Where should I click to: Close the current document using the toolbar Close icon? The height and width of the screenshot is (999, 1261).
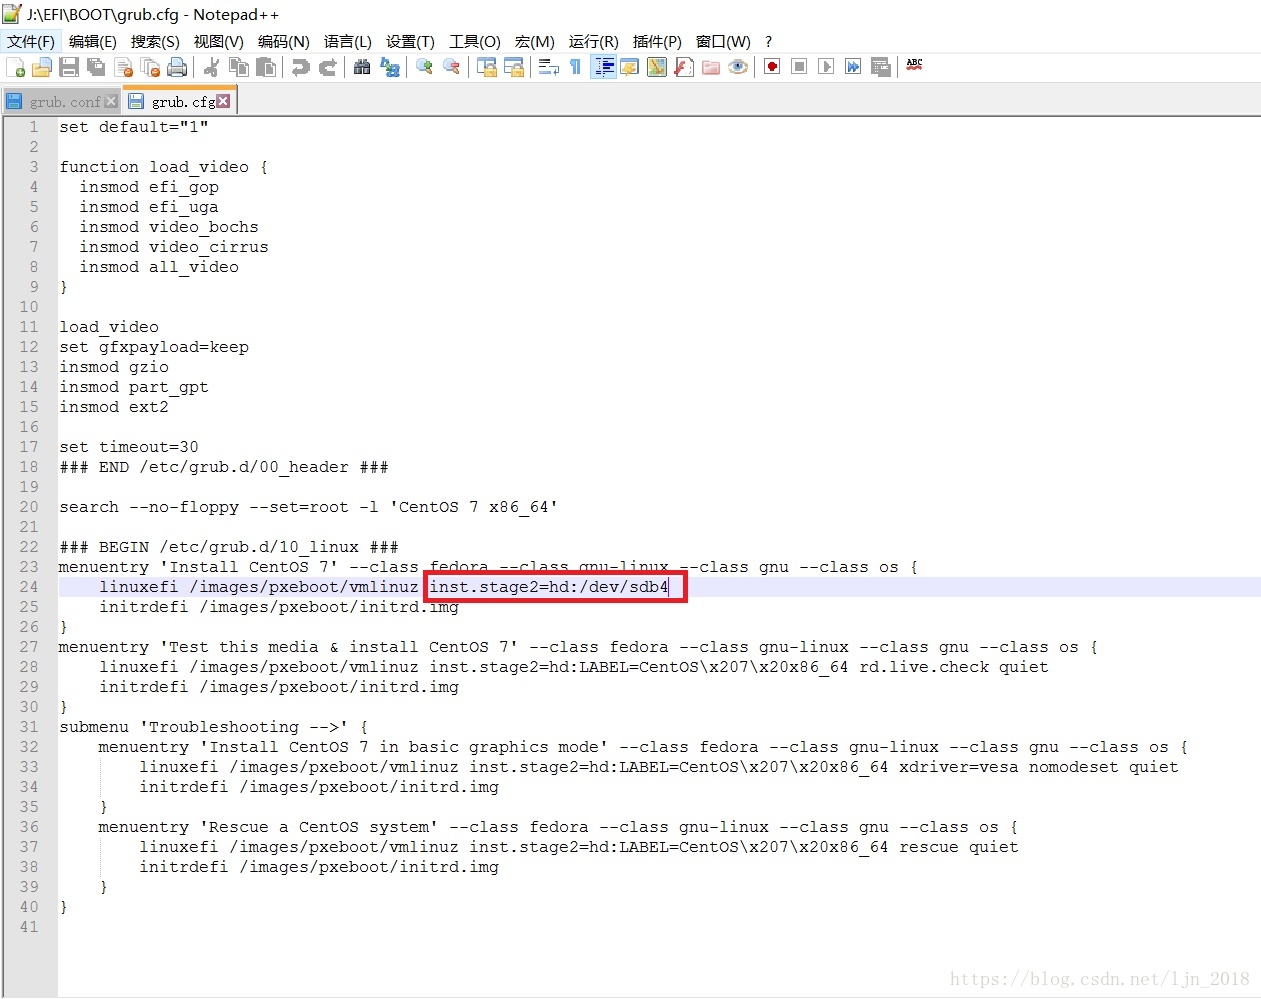click(123, 67)
